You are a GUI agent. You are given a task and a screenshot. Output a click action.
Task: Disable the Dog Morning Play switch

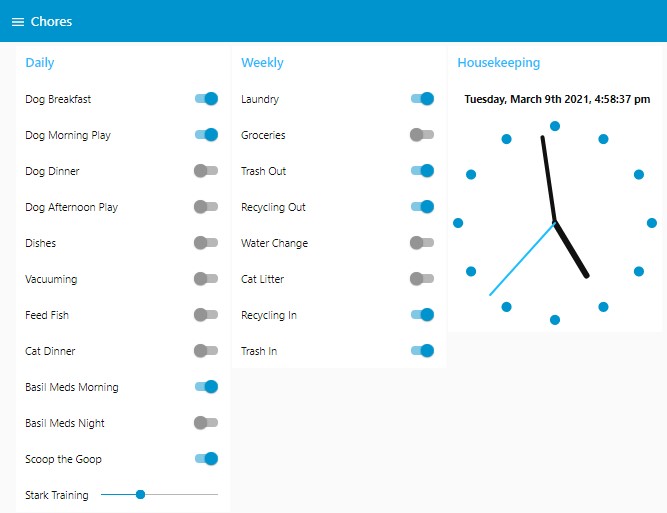(206, 135)
